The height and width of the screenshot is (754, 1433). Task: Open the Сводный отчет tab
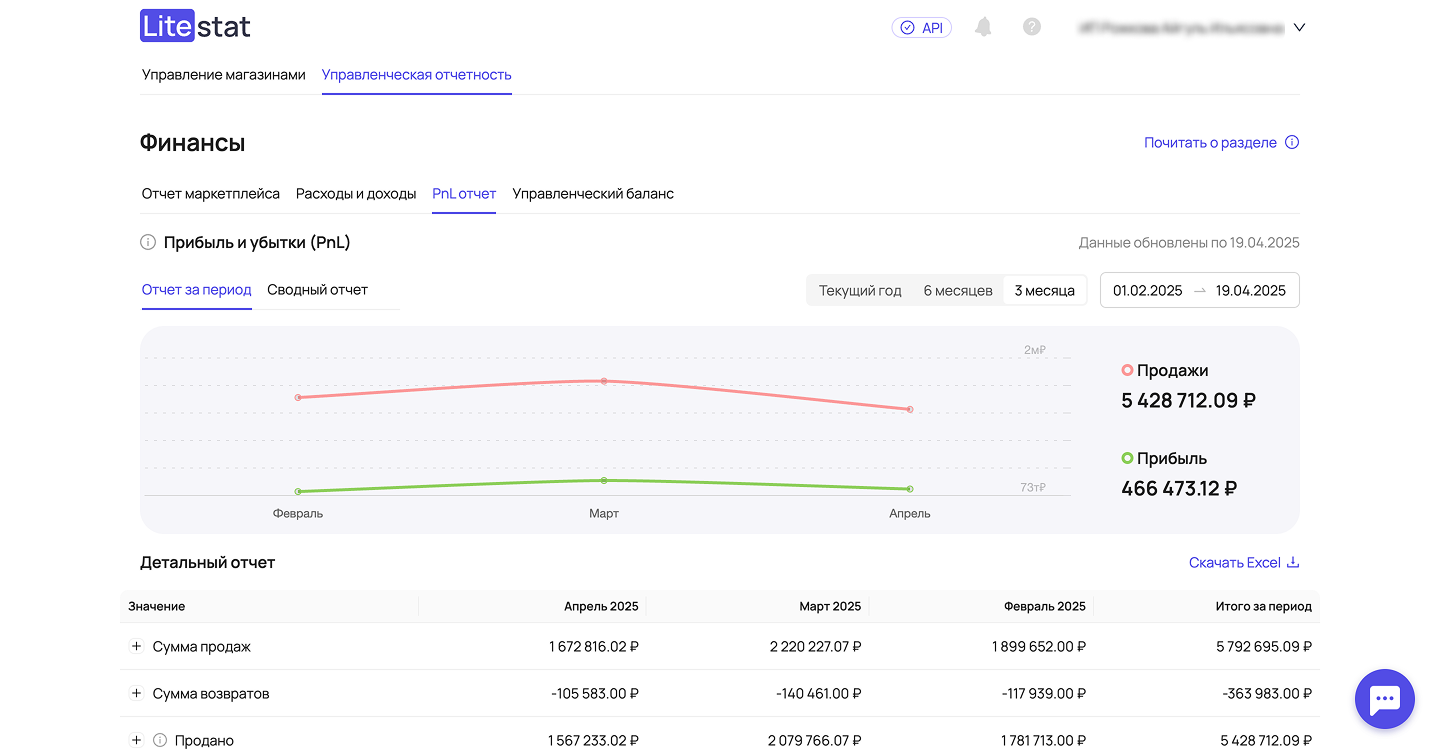point(317,290)
